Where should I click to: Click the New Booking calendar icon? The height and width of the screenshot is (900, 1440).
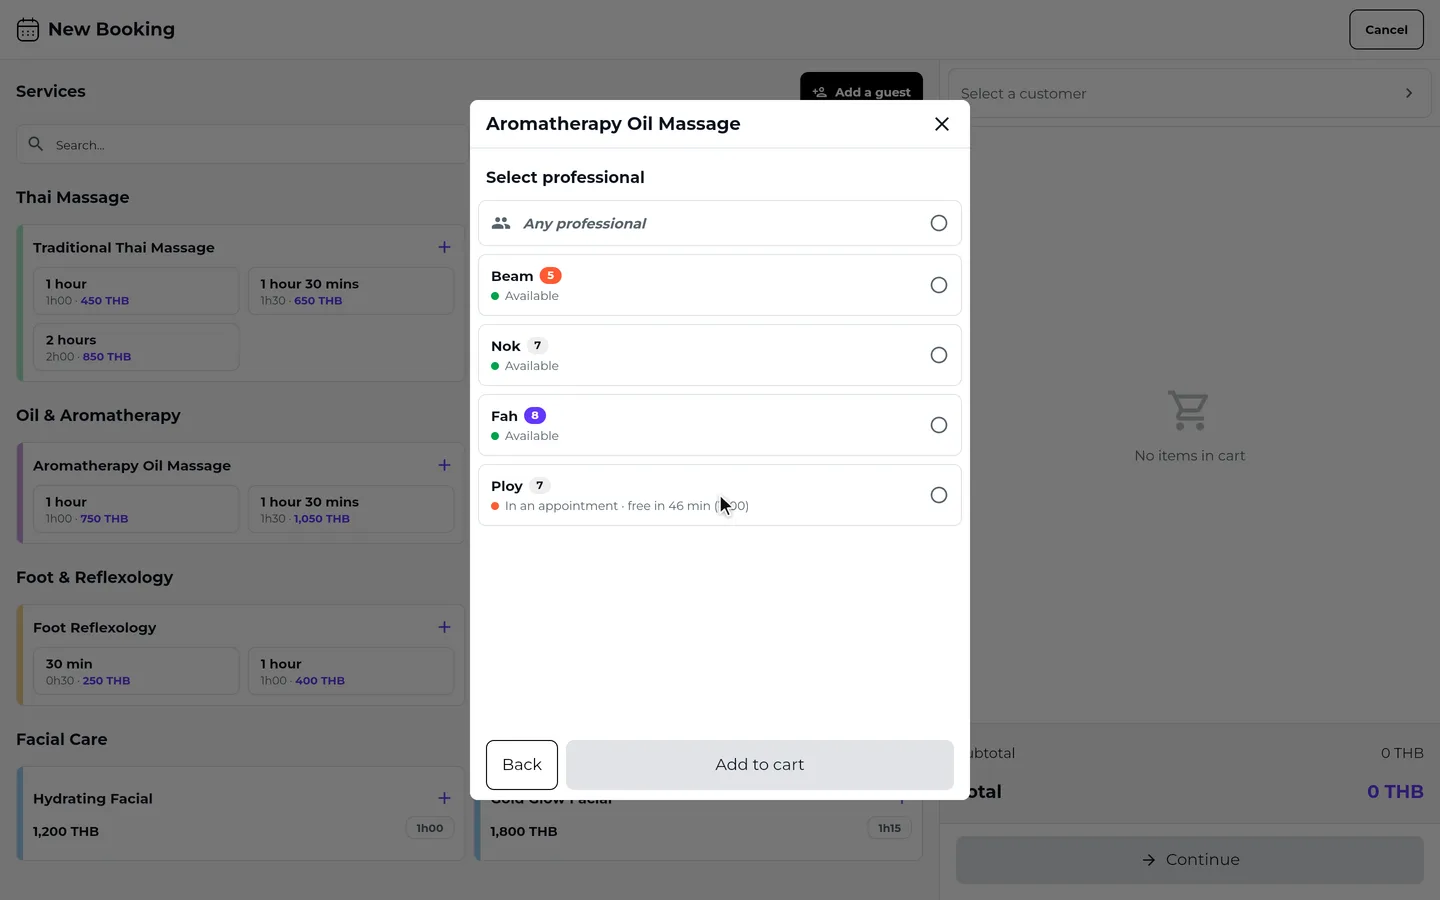coord(28,30)
